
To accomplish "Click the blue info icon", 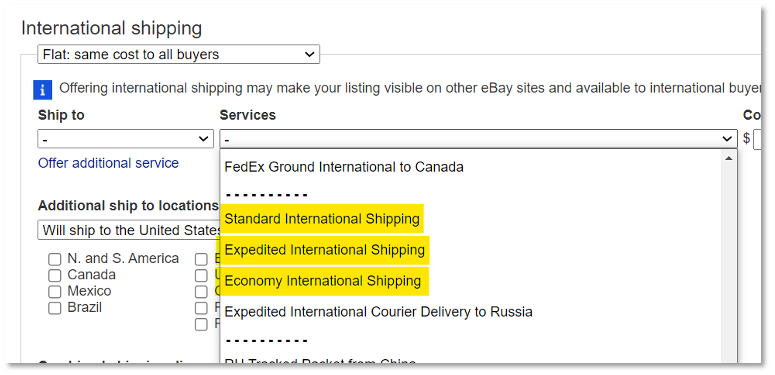I will (x=43, y=90).
